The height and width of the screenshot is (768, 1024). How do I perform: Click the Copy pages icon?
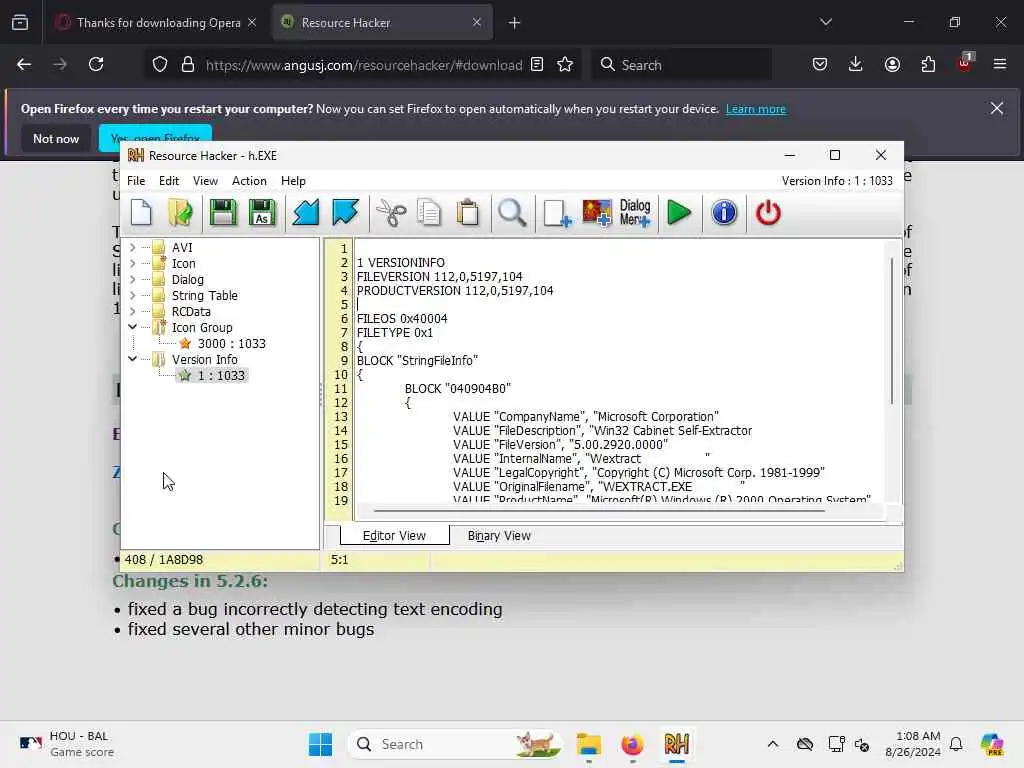pyautogui.click(x=429, y=213)
